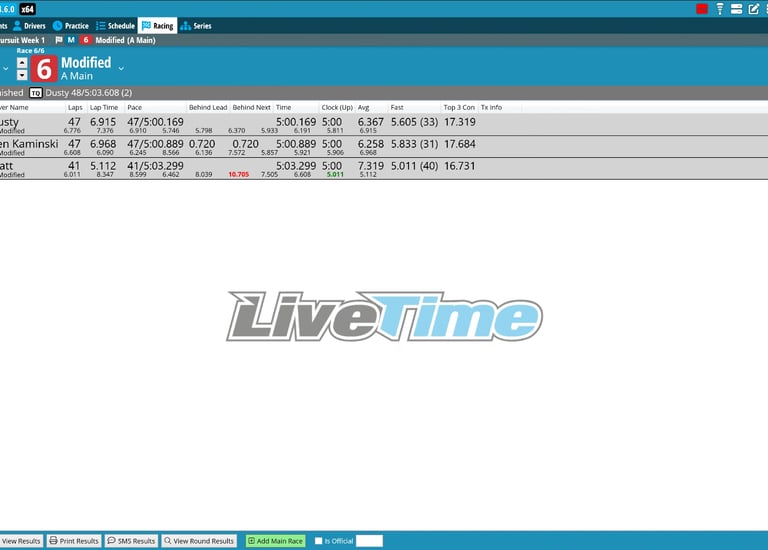Click Top 3 Con value 16.731
Screen dimensions: 768x550
pyautogui.click(x=459, y=166)
